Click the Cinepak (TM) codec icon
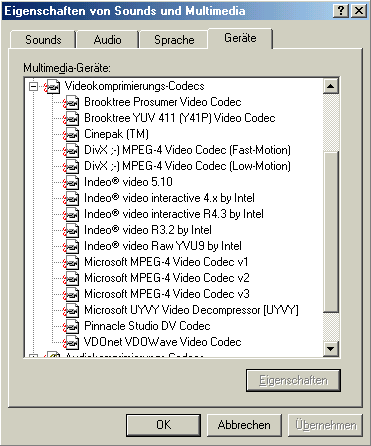The height and width of the screenshot is (446, 371). tap(71, 134)
